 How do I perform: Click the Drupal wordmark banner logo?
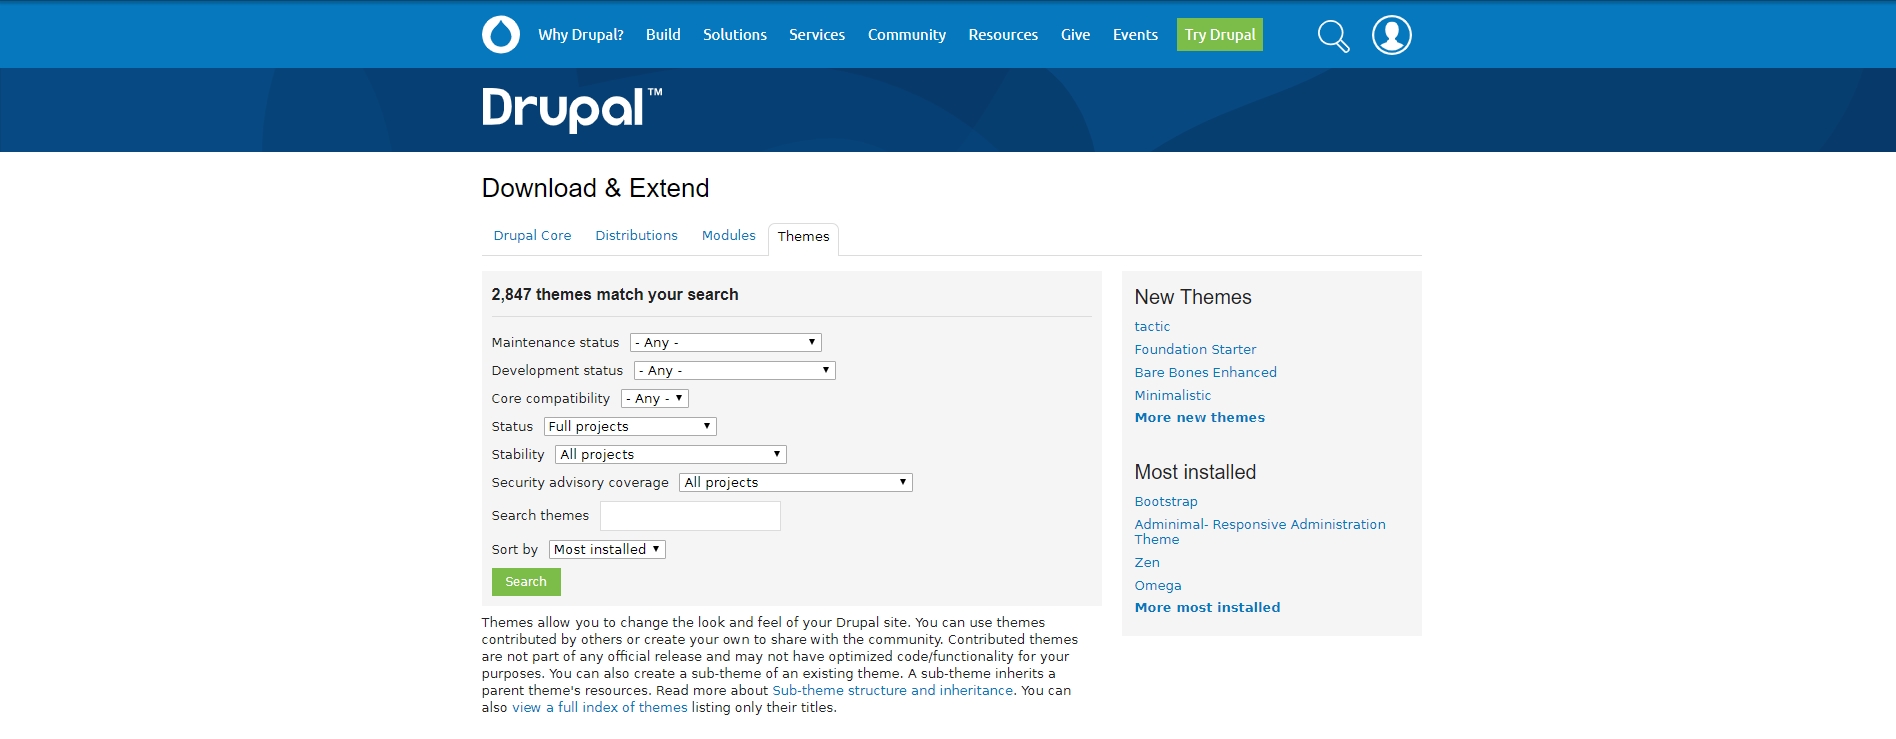point(571,109)
